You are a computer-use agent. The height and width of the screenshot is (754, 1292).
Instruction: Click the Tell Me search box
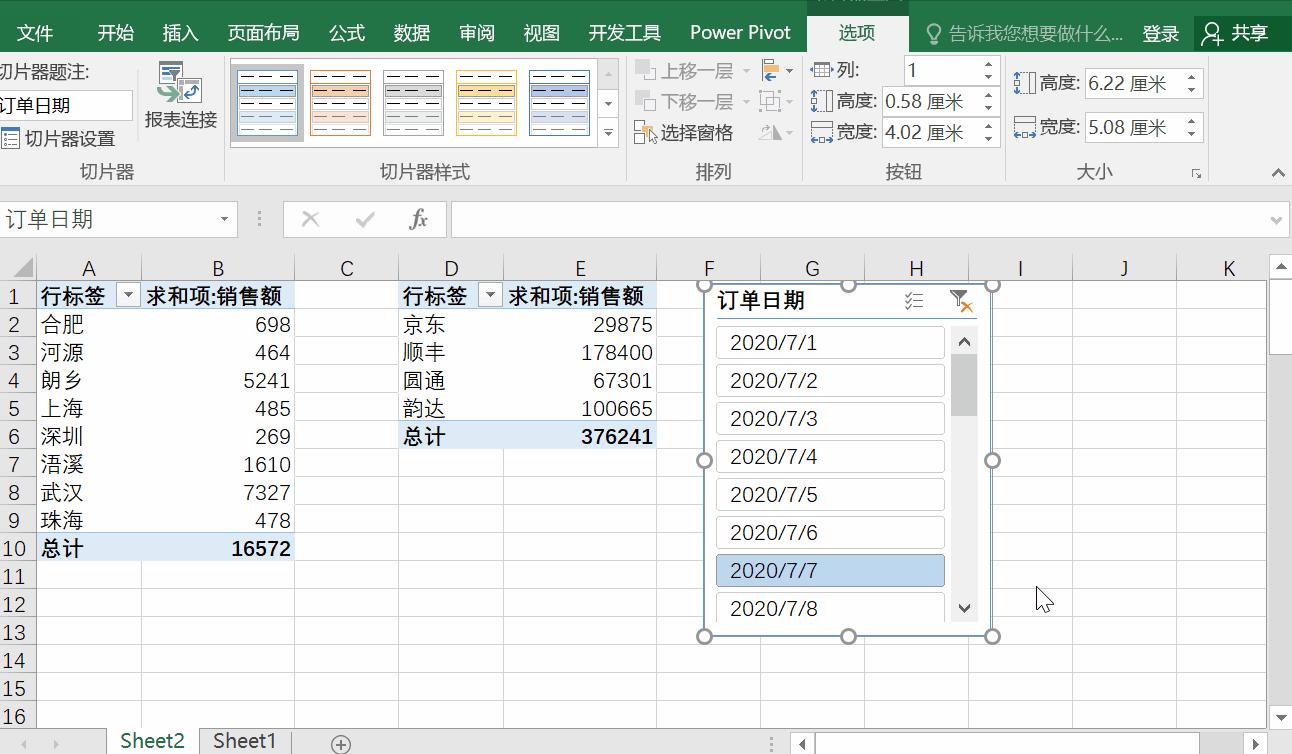pos(1025,34)
